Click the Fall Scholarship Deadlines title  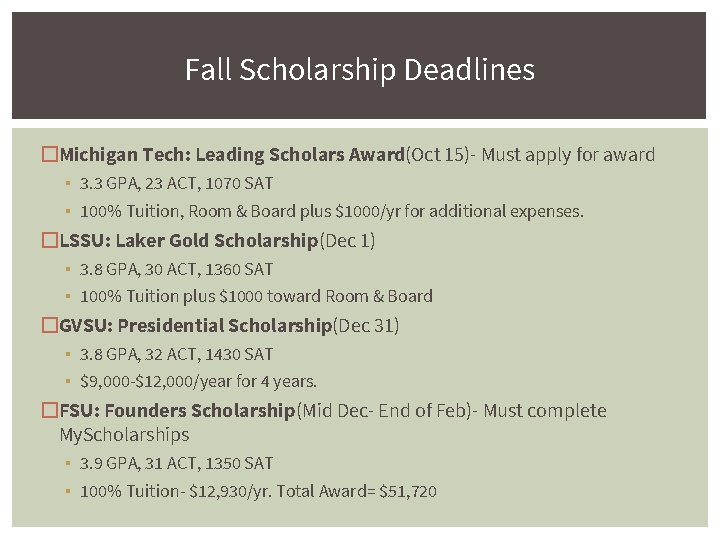360,70
